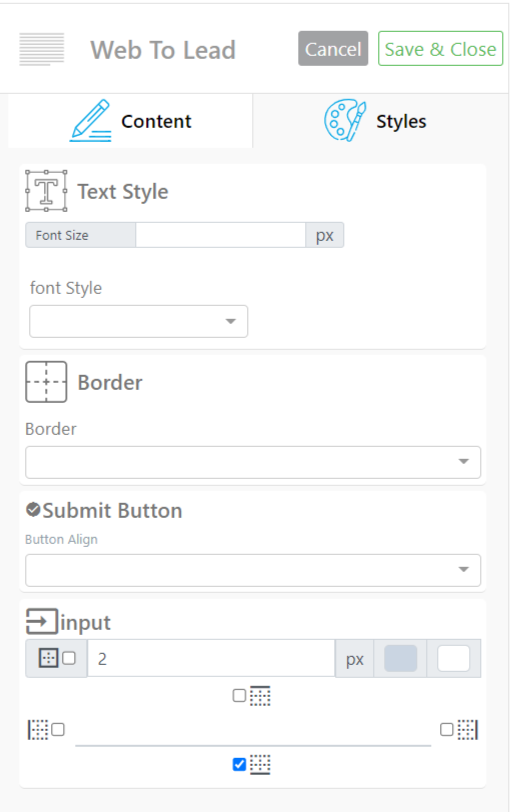The image size is (513, 812).
Task: Click the paint palette icon on Styles tab
Action: (x=345, y=120)
